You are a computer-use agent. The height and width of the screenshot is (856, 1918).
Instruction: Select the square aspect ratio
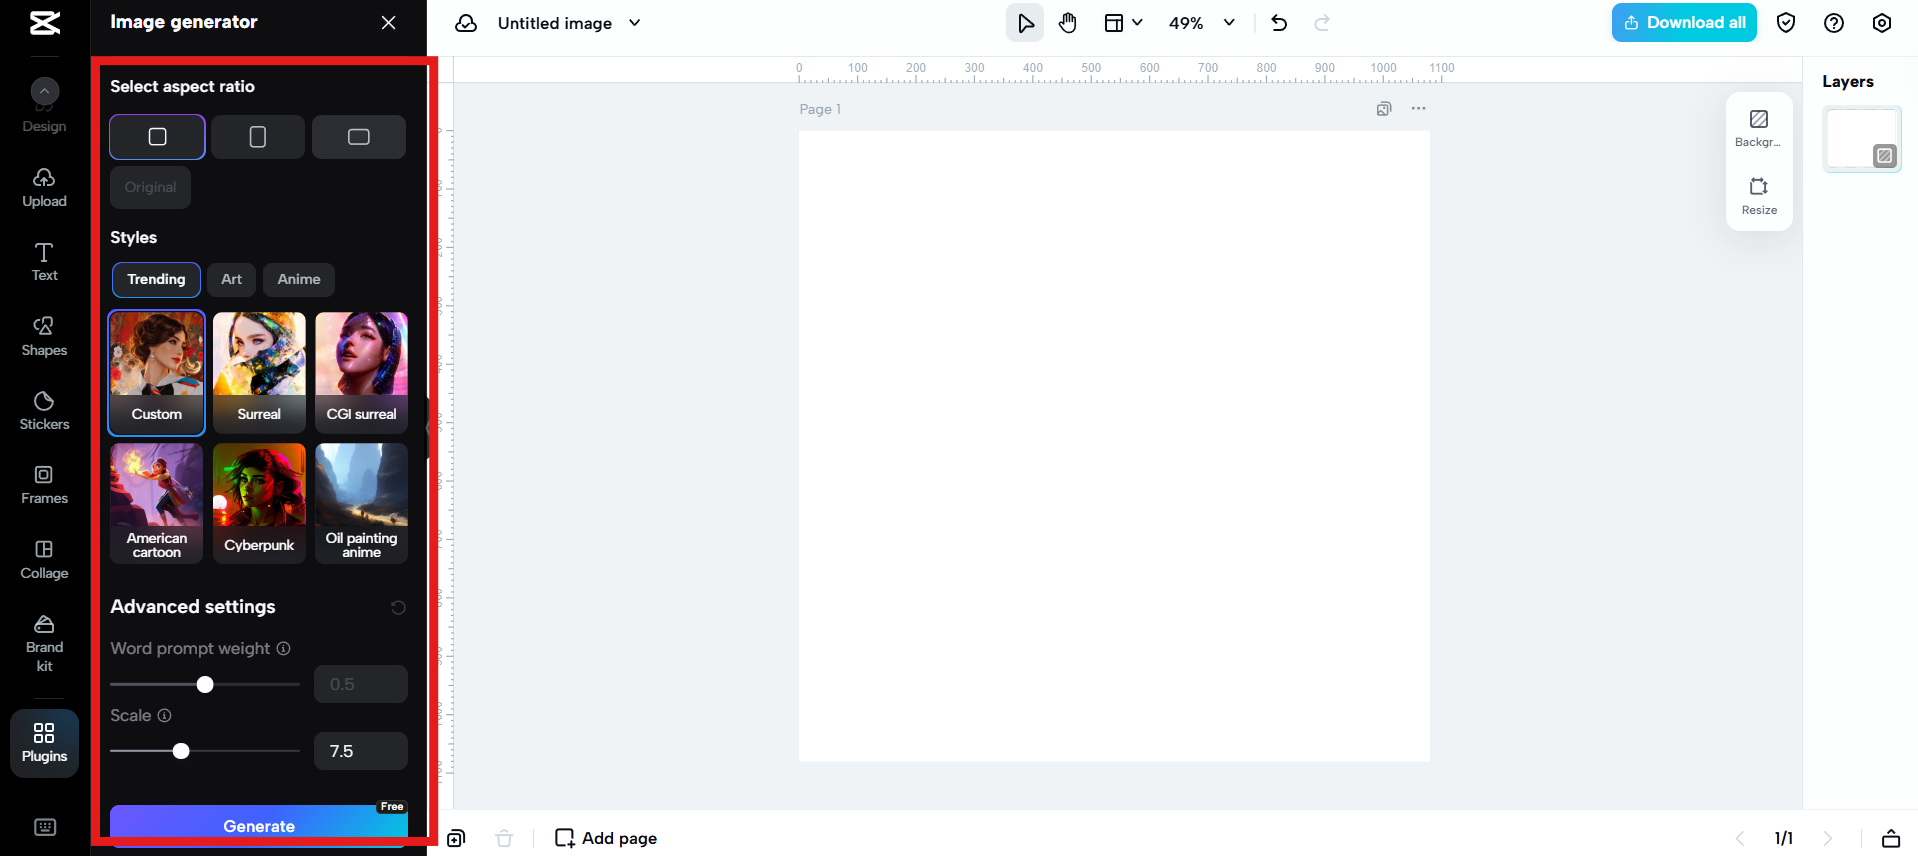(x=157, y=137)
